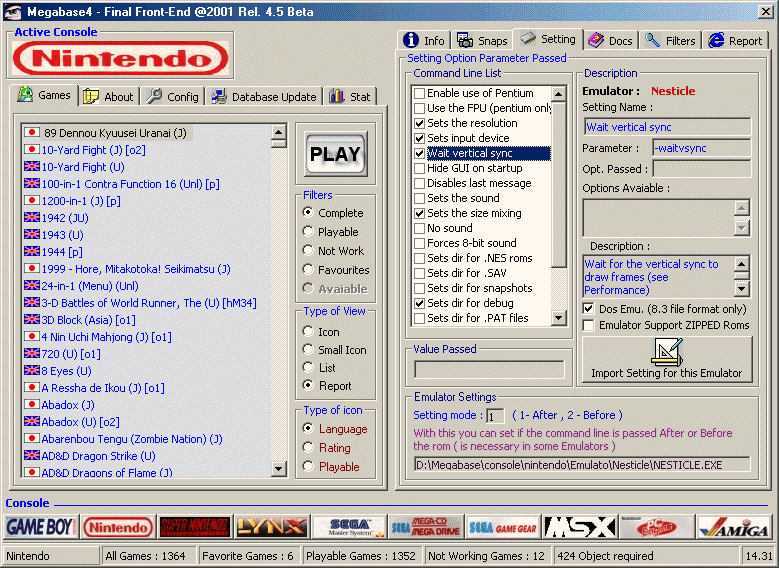Select the Game Boy console logo
Viewport: 779px width, 568px height.
(41, 527)
